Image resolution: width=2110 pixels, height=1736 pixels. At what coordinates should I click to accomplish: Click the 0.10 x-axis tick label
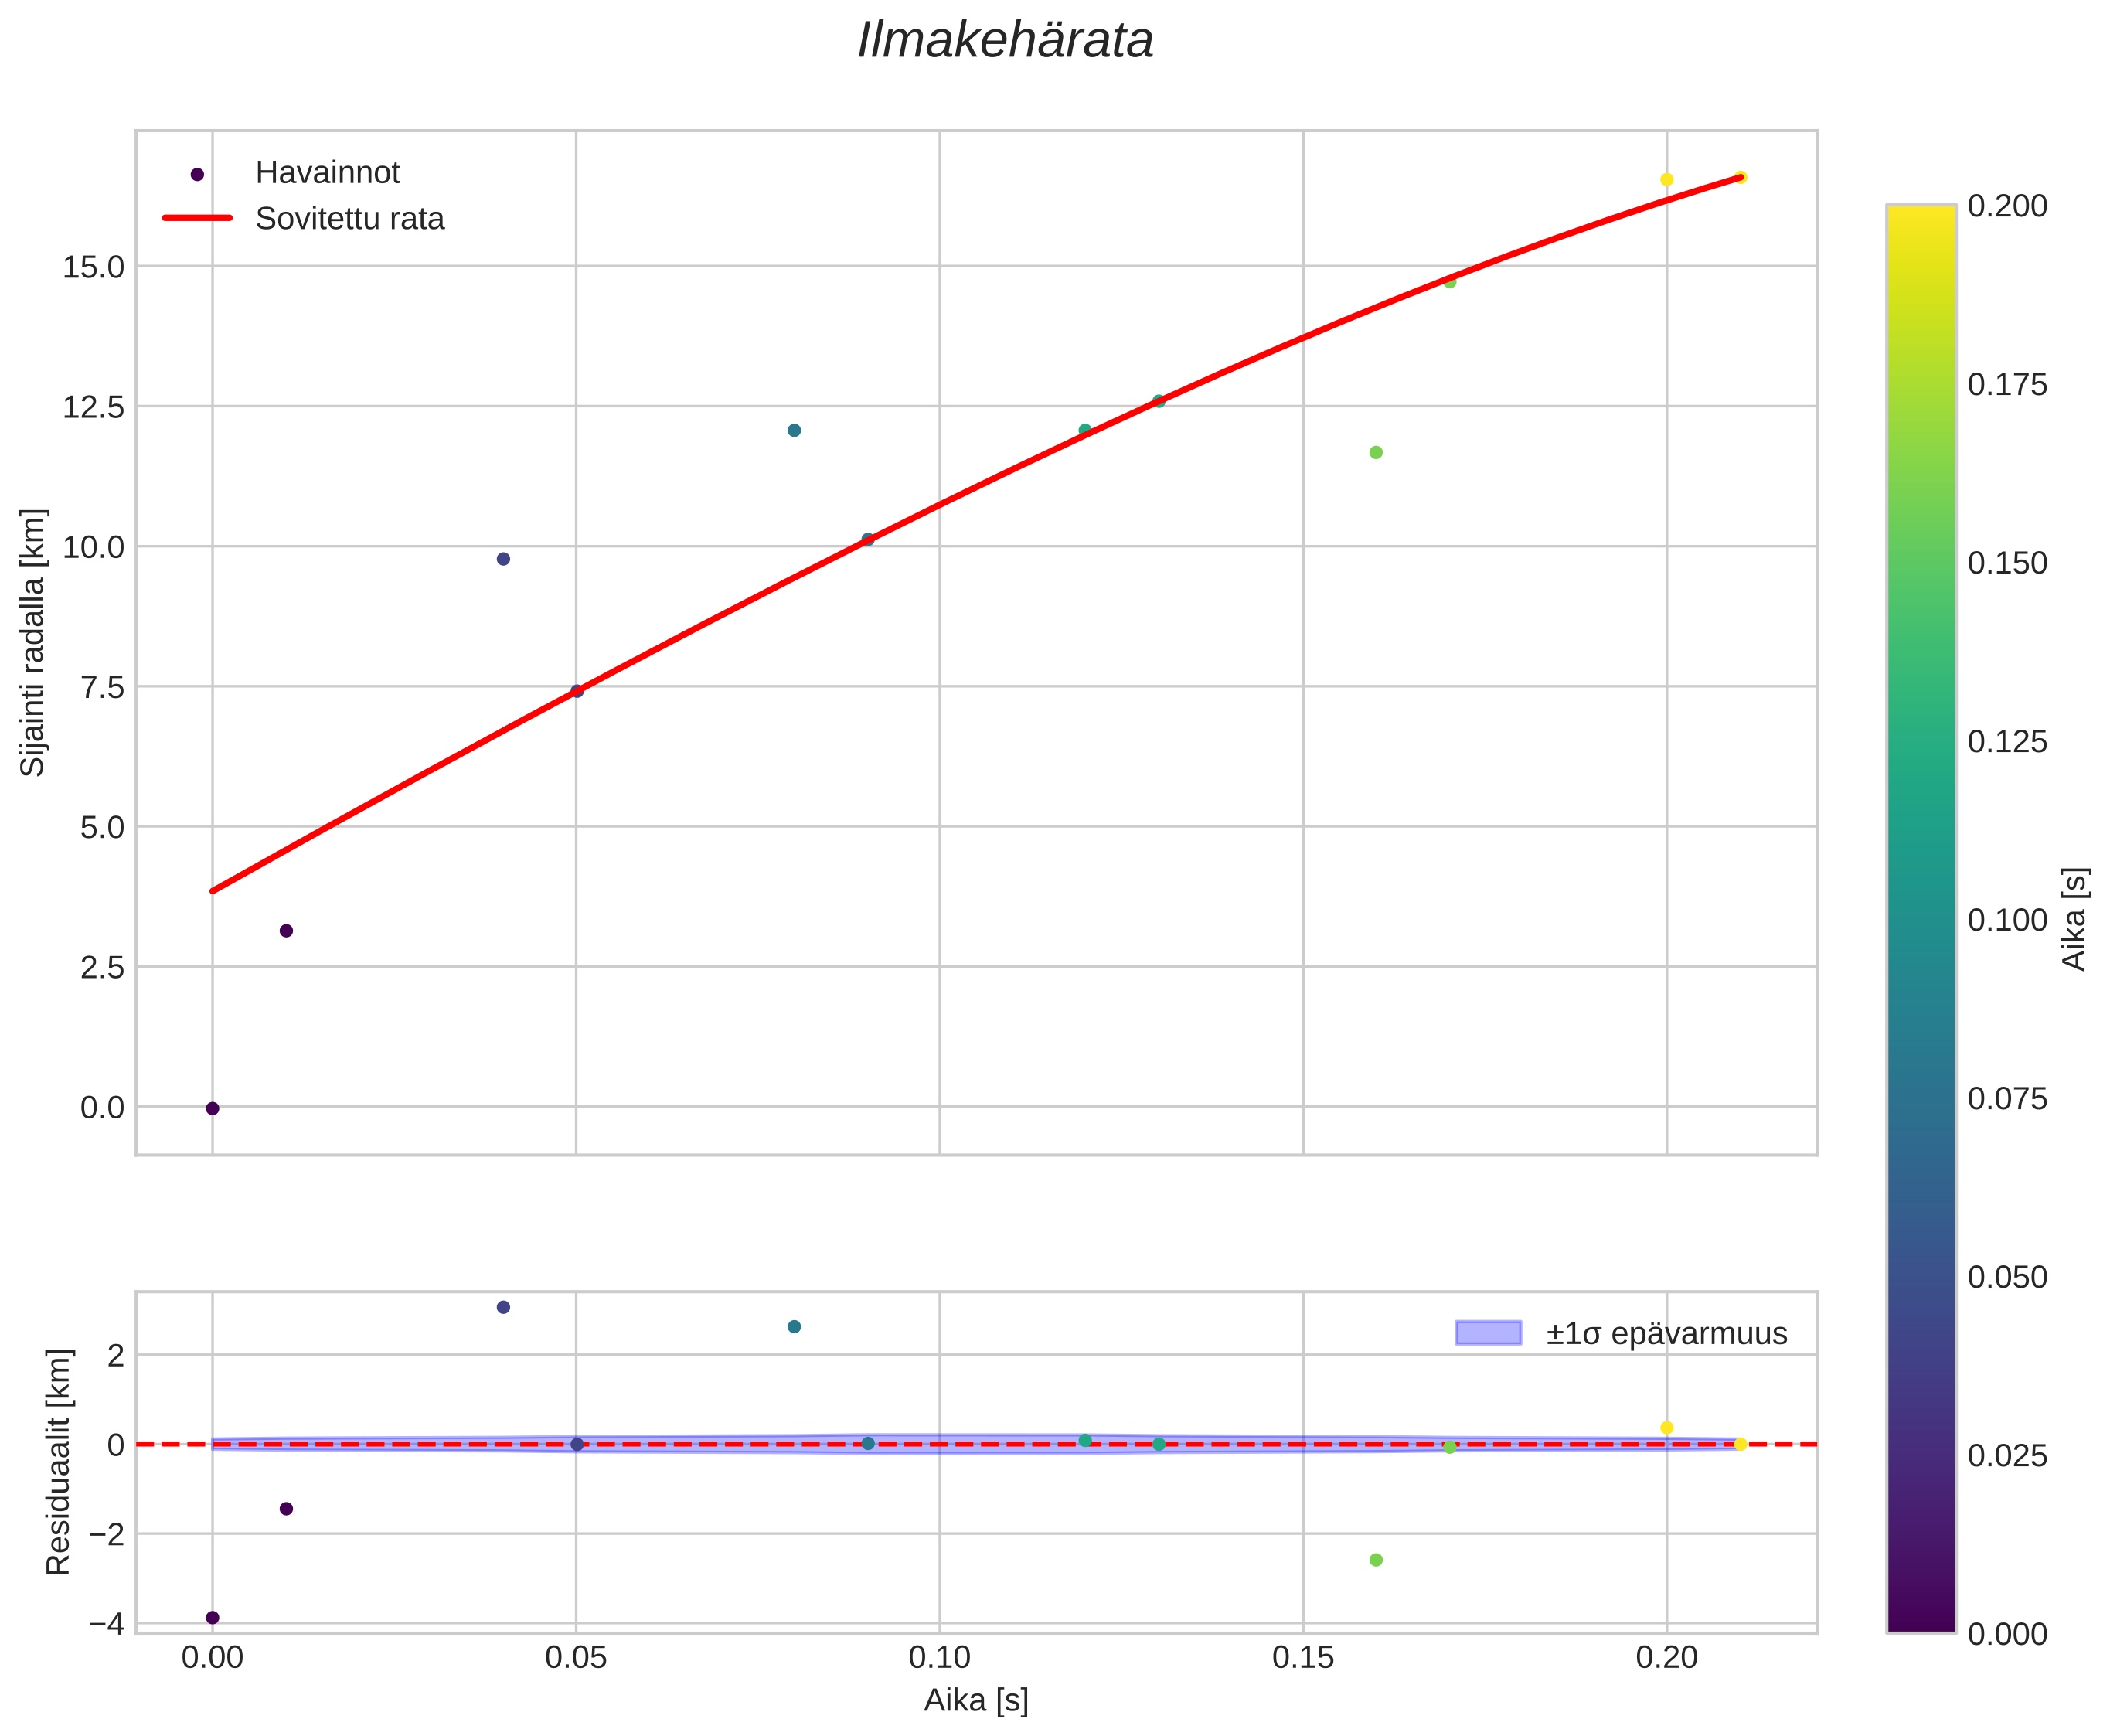[939, 1658]
